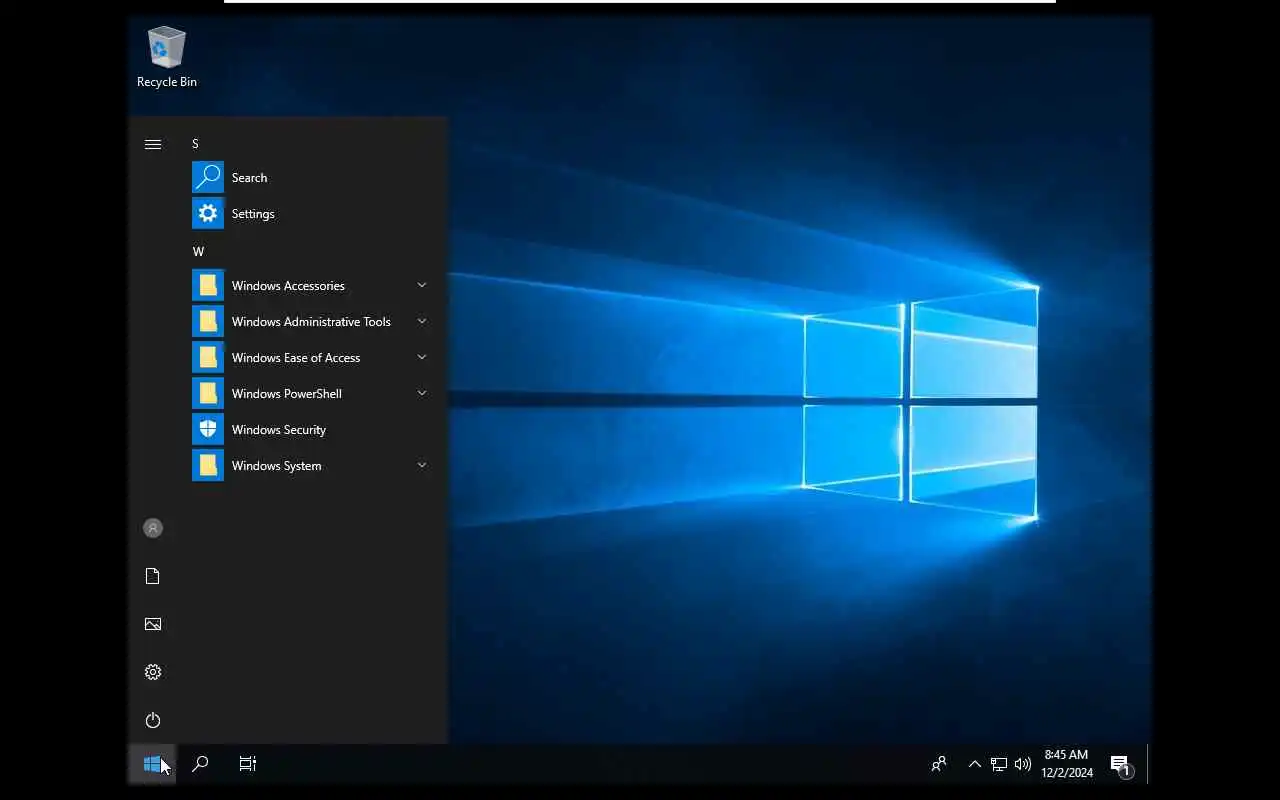Open the Windows Accessories folder
Viewport: 1280px width, 800px height.
click(x=312, y=286)
